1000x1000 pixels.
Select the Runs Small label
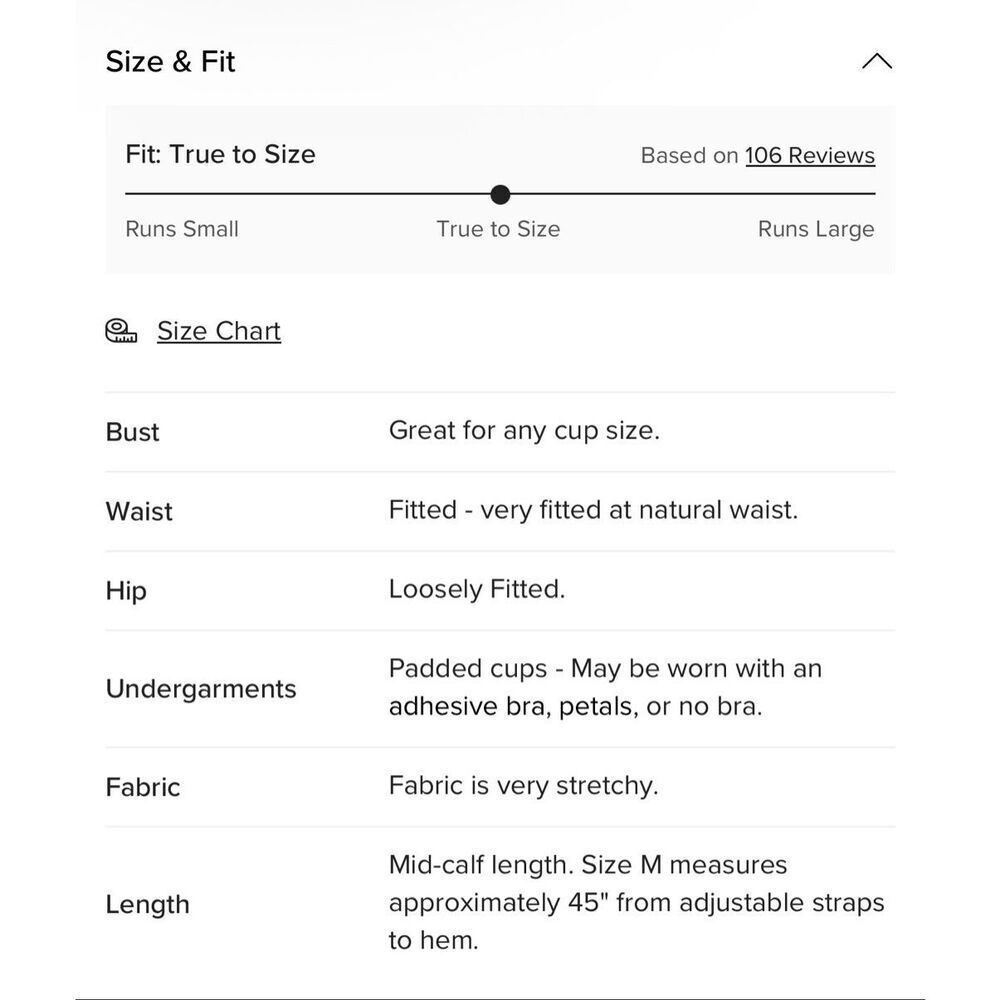coord(182,229)
